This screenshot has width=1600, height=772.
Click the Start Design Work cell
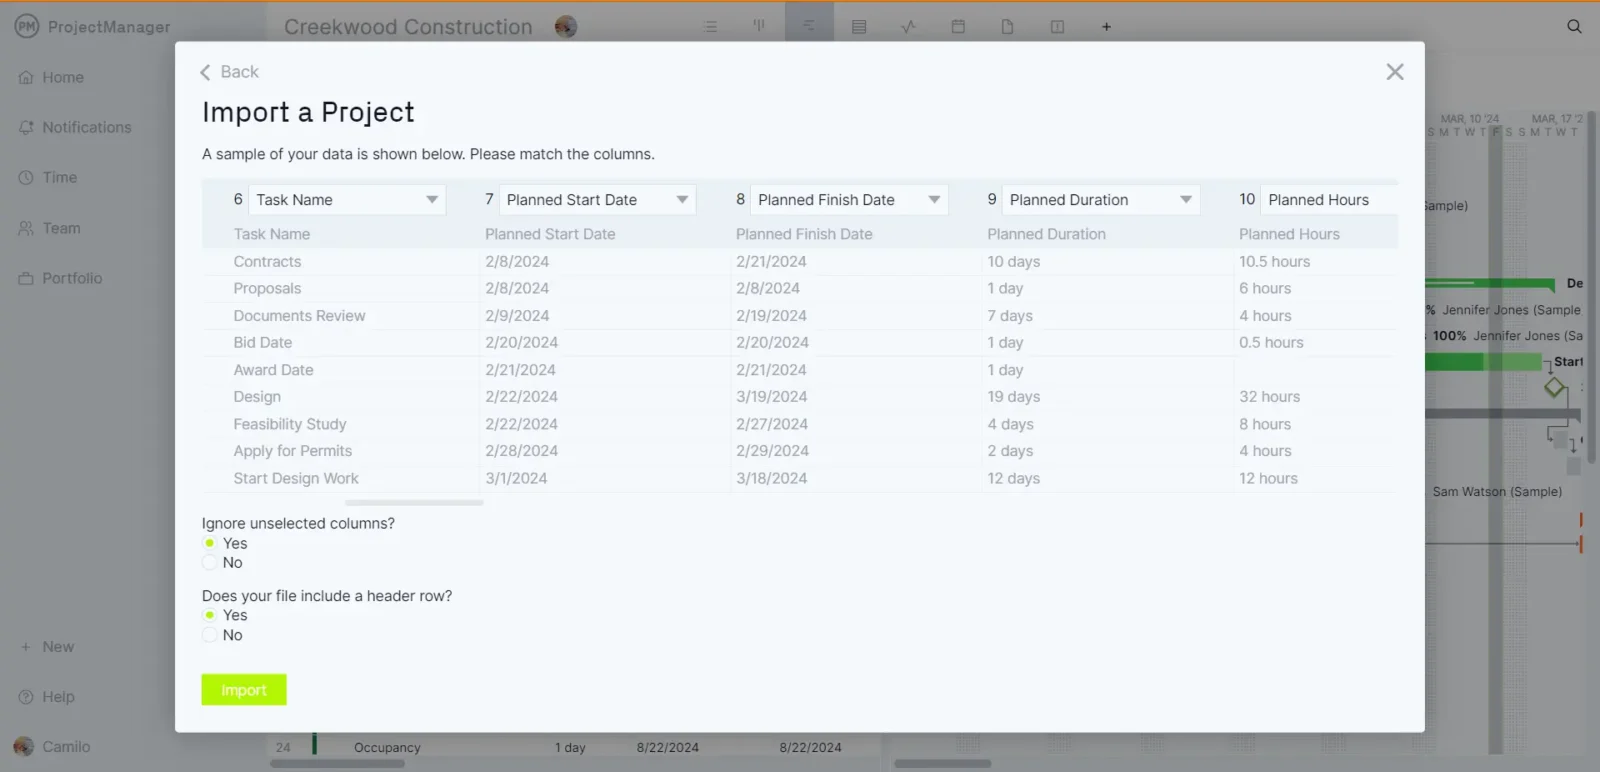pos(296,478)
